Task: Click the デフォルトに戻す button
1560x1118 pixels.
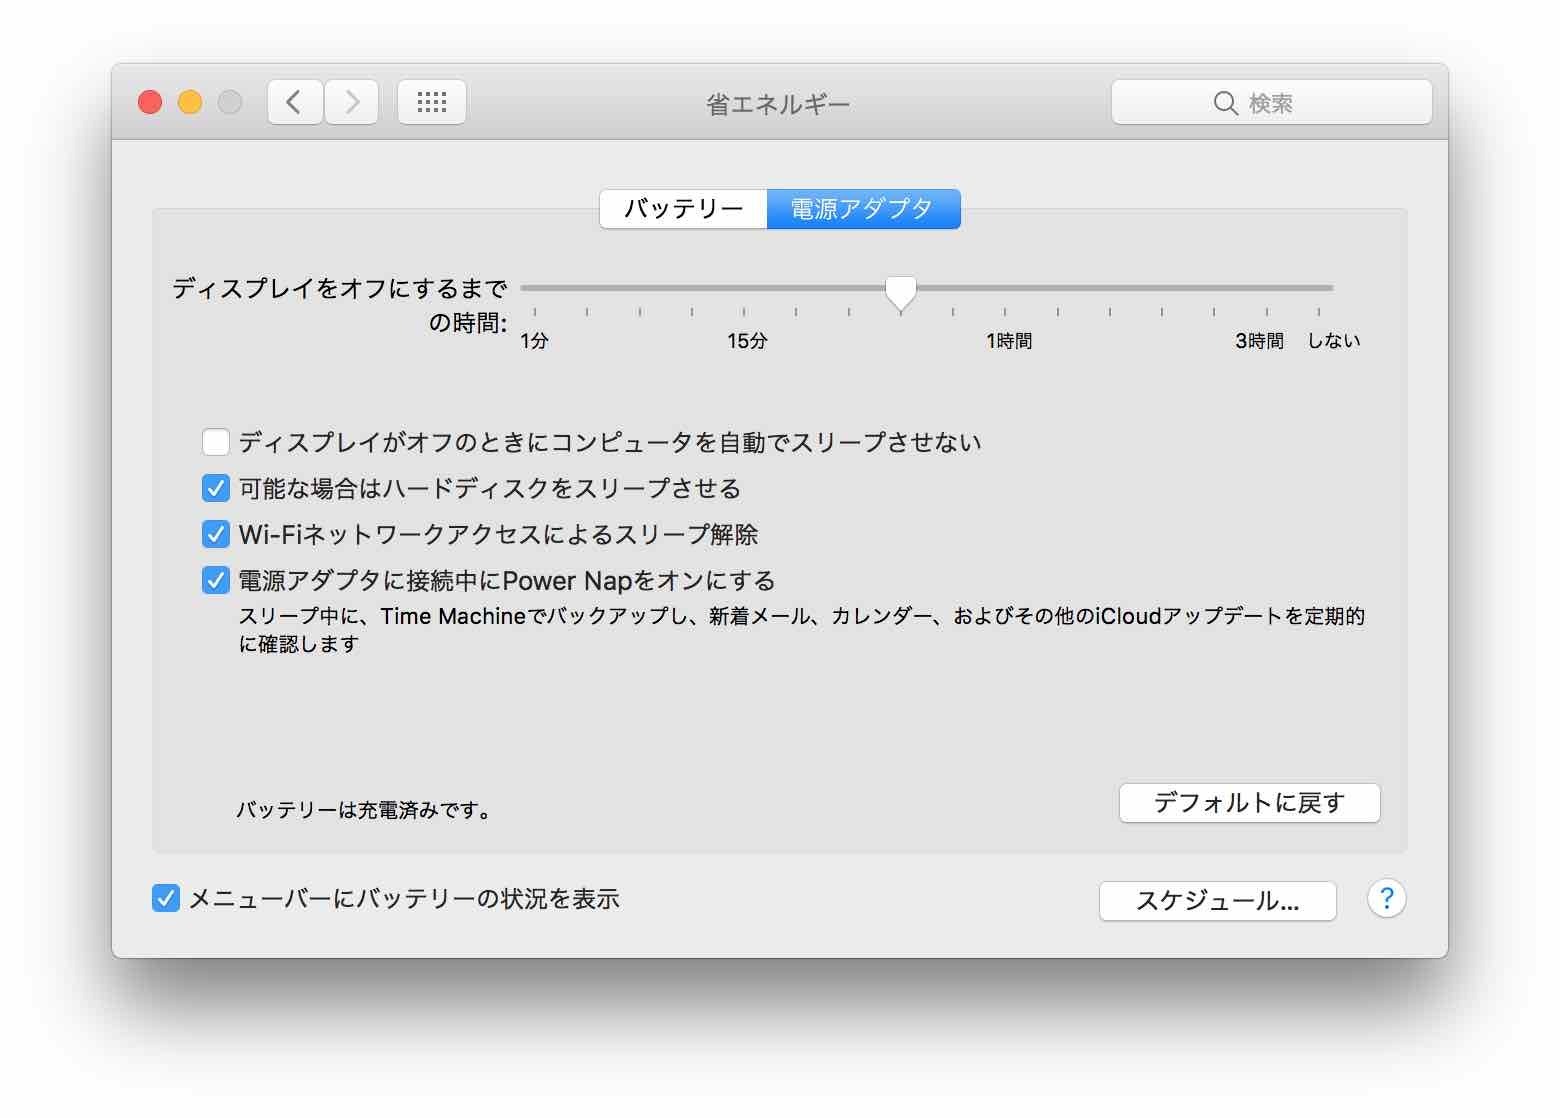Action: tap(1249, 803)
